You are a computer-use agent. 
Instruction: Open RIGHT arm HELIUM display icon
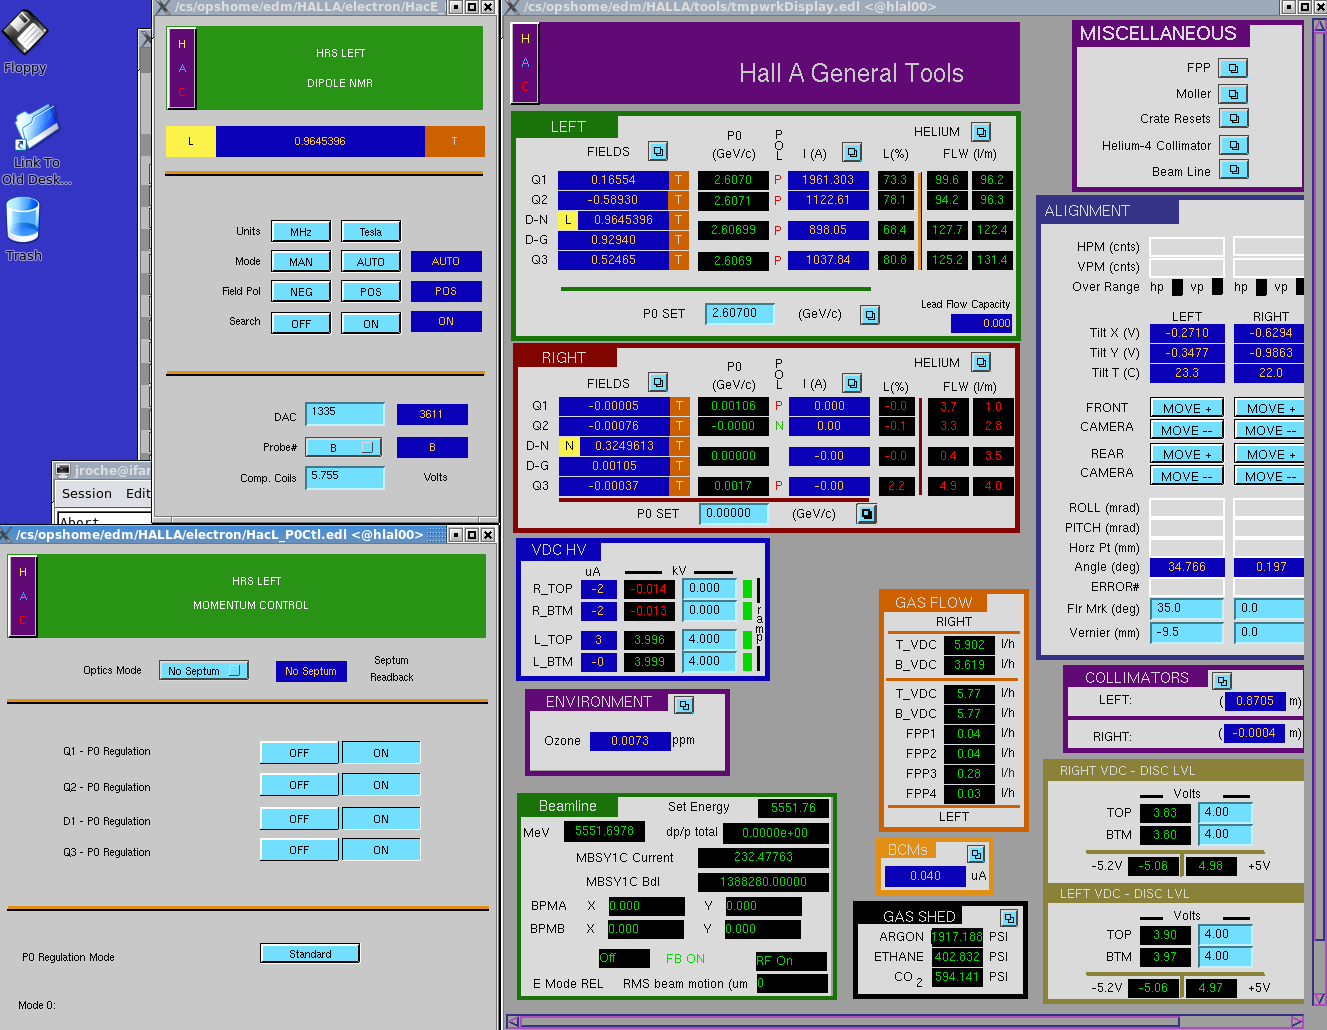coord(981,362)
